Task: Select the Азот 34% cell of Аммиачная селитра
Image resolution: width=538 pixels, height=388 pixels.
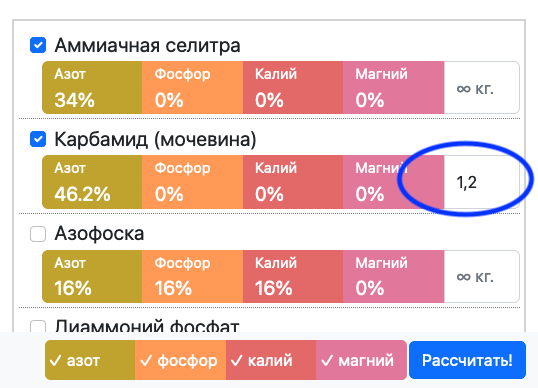Action: (92, 87)
